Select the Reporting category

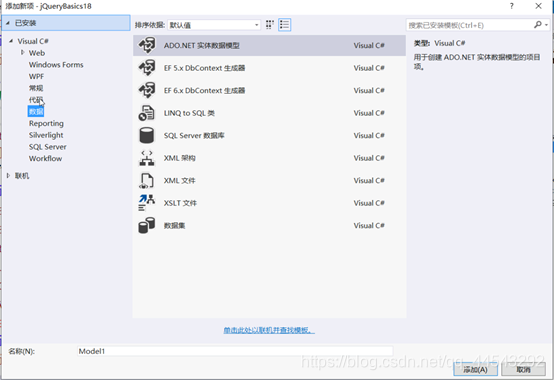46,123
